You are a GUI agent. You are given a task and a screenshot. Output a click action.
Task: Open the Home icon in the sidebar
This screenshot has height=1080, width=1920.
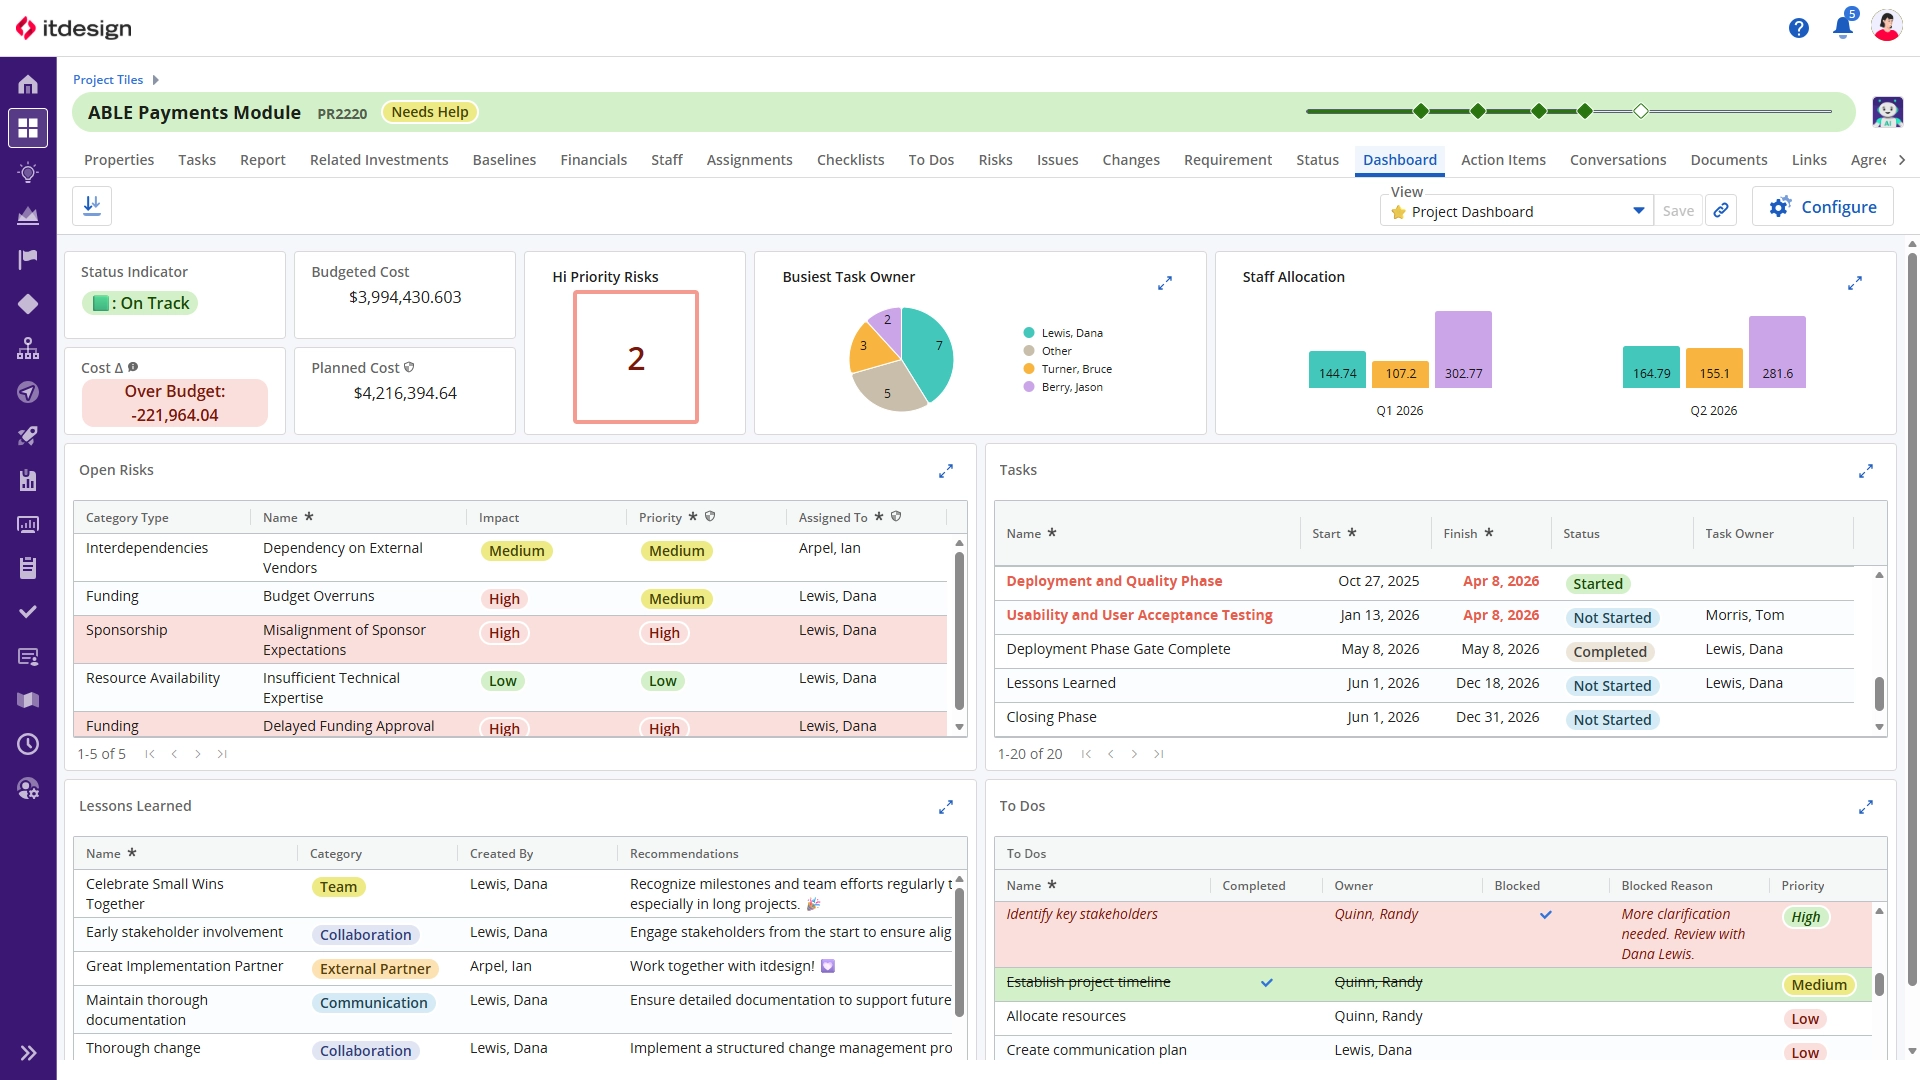click(28, 85)
